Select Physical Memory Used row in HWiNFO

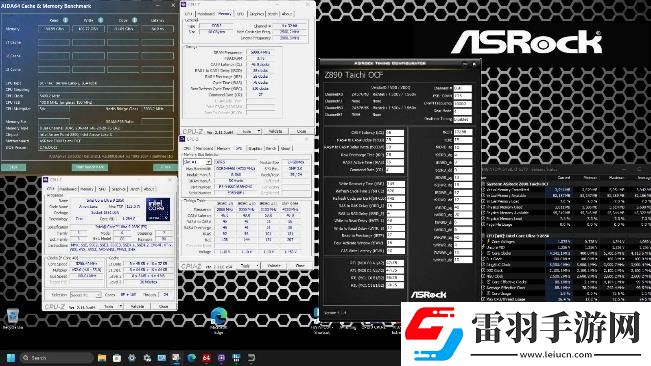point(567,207)
